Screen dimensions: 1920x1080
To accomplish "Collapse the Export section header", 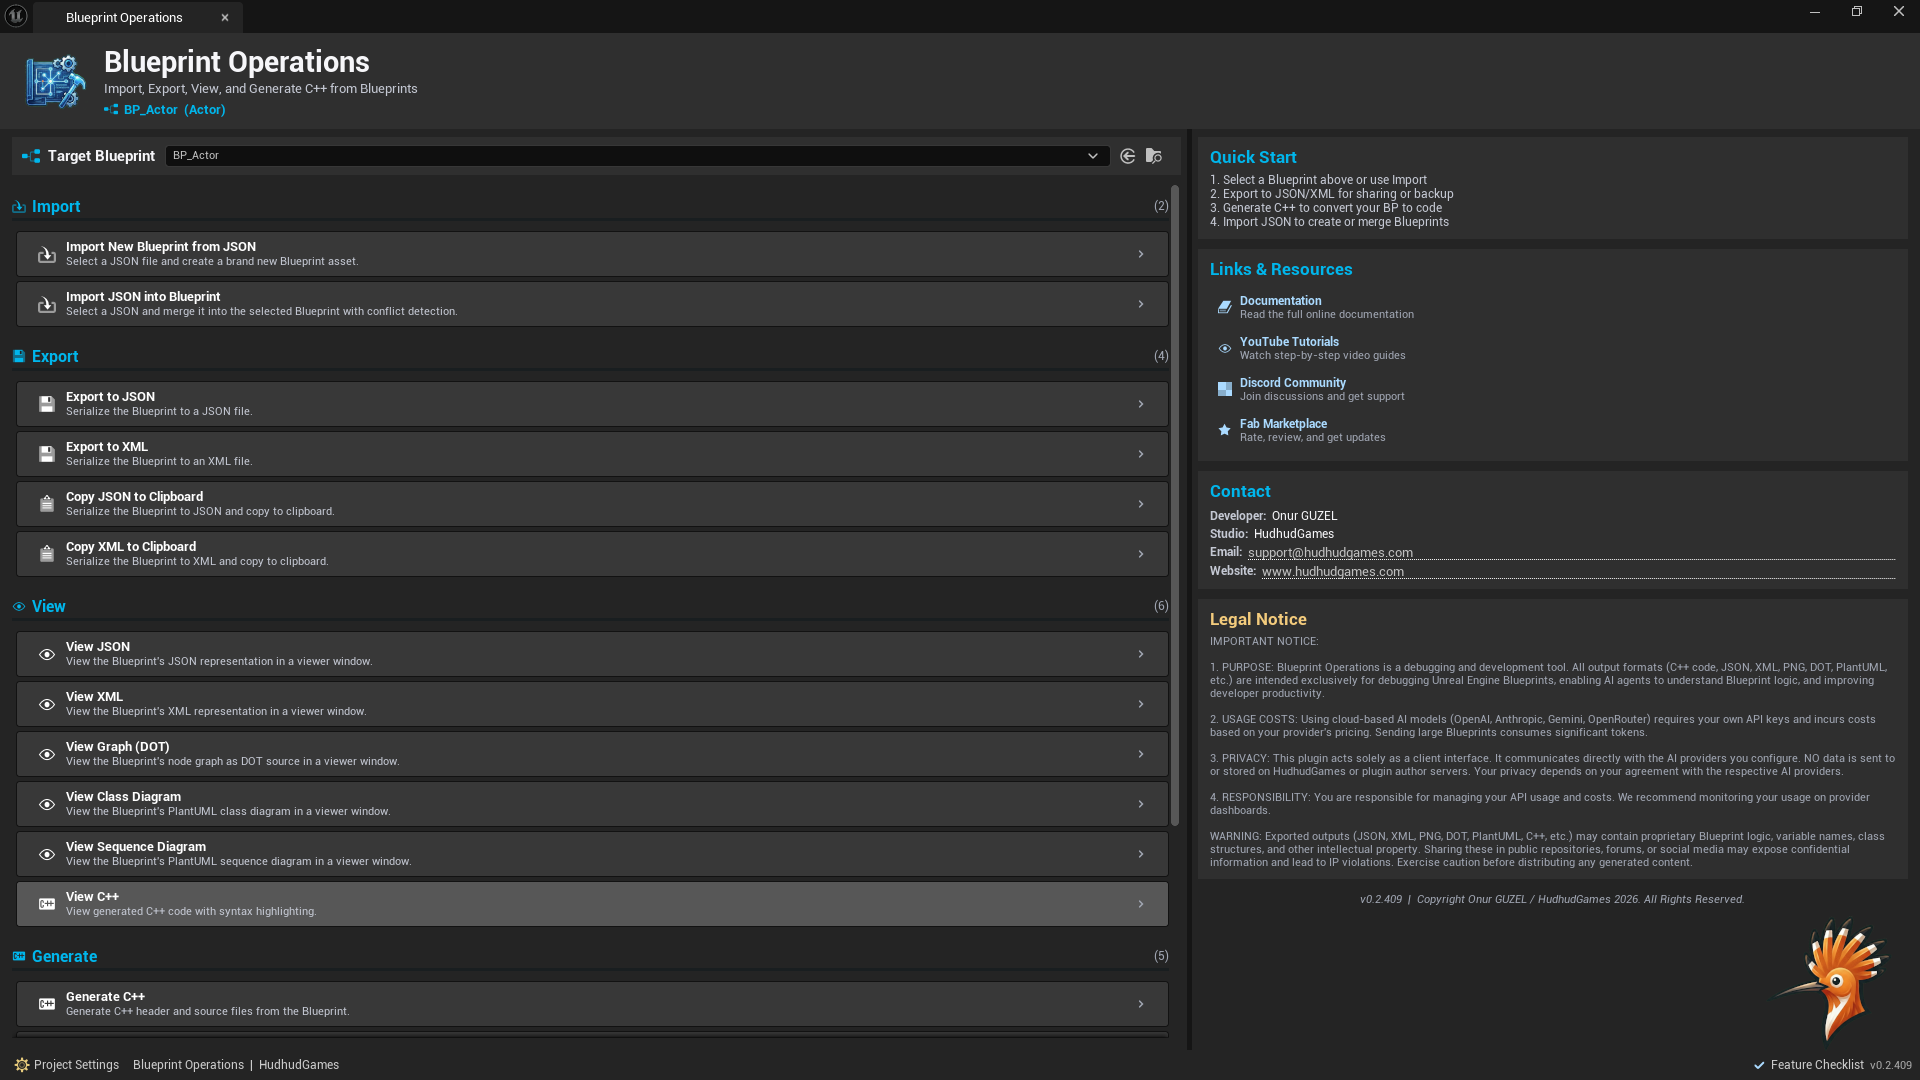I will pos(55,357).
